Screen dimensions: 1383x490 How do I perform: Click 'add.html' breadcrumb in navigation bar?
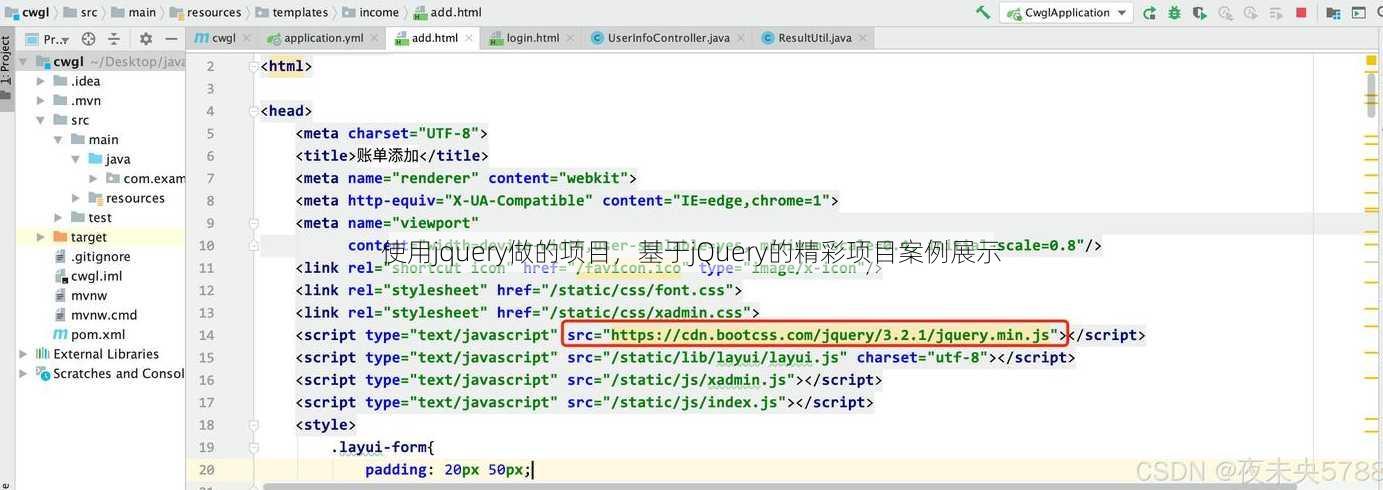447,13
